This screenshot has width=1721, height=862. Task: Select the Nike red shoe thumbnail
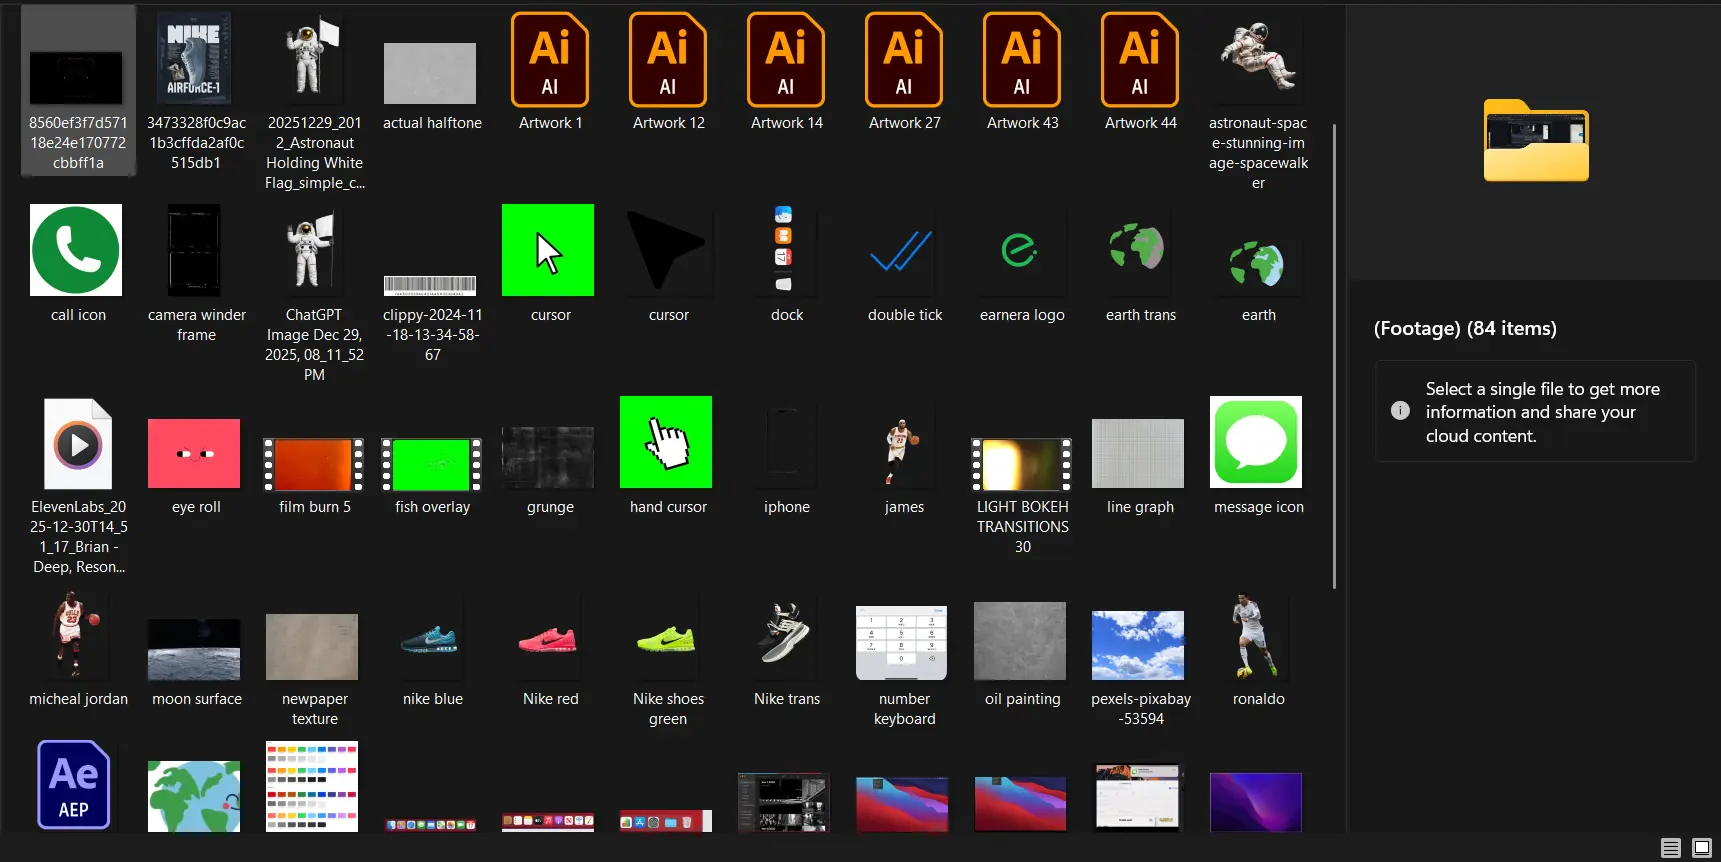548,640
